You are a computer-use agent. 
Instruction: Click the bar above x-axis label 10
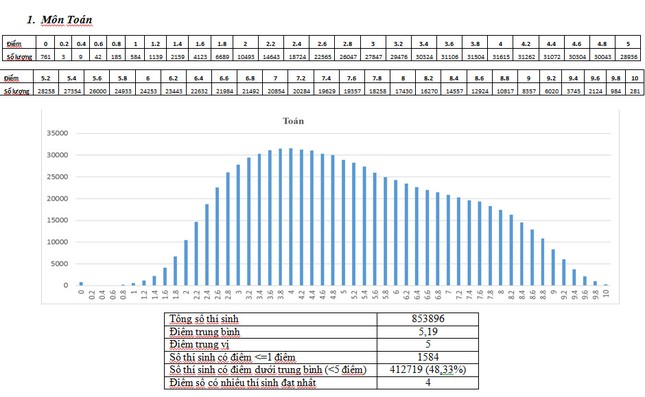click(606, 285)
